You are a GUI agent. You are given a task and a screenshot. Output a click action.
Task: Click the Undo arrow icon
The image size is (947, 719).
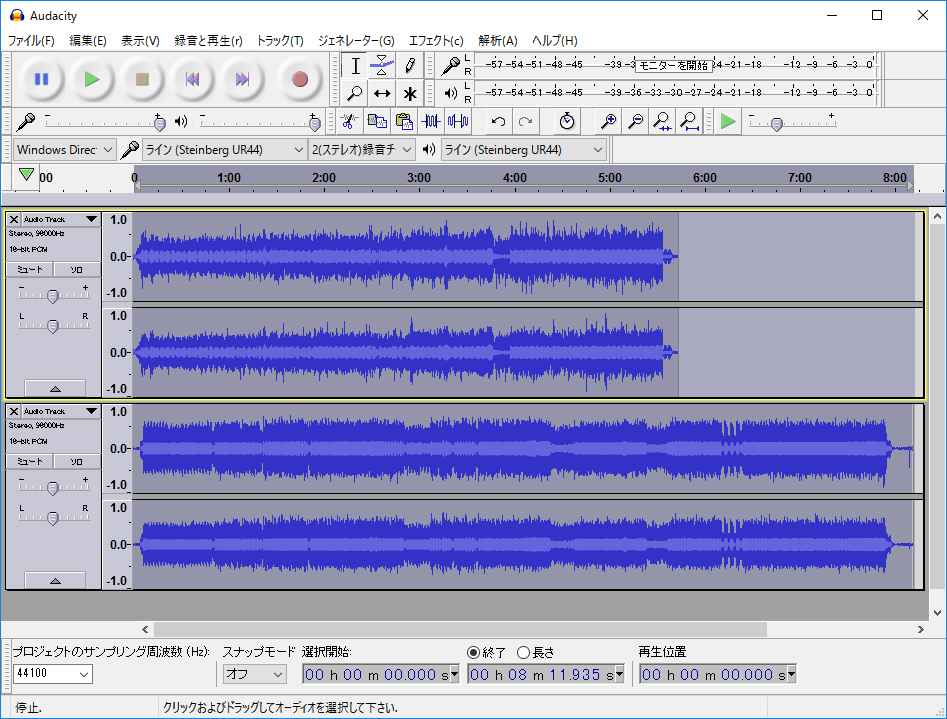[x=498, y=121]
